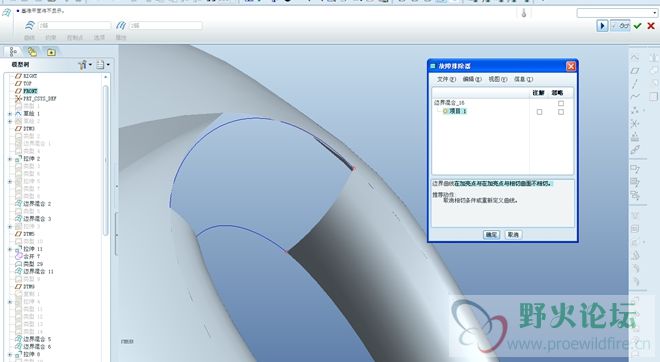Screen dimensions: 660x362
Task: Tick the ignore checkbox for 边界混合_16
Action: tap(561, 103)
